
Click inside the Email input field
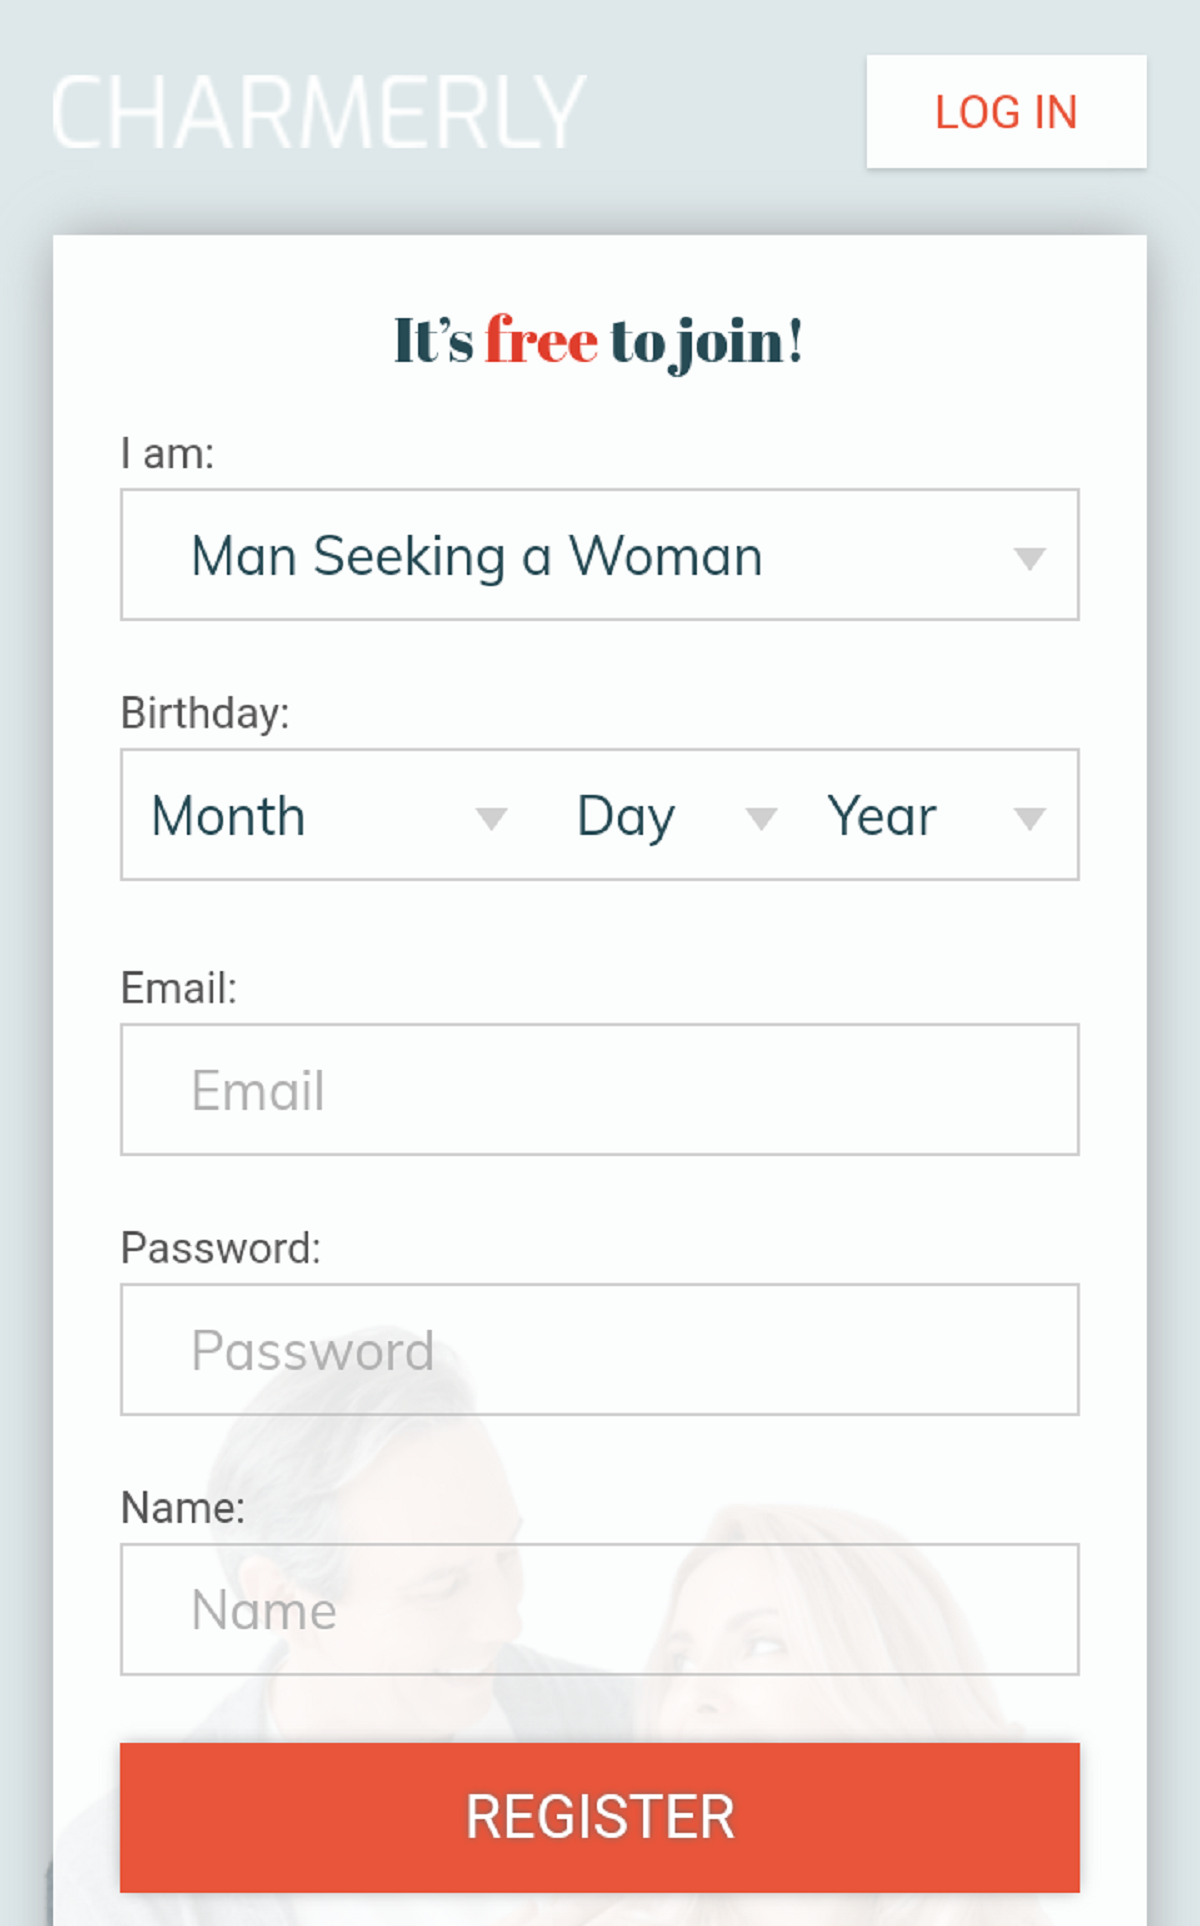pos(600,1089)
